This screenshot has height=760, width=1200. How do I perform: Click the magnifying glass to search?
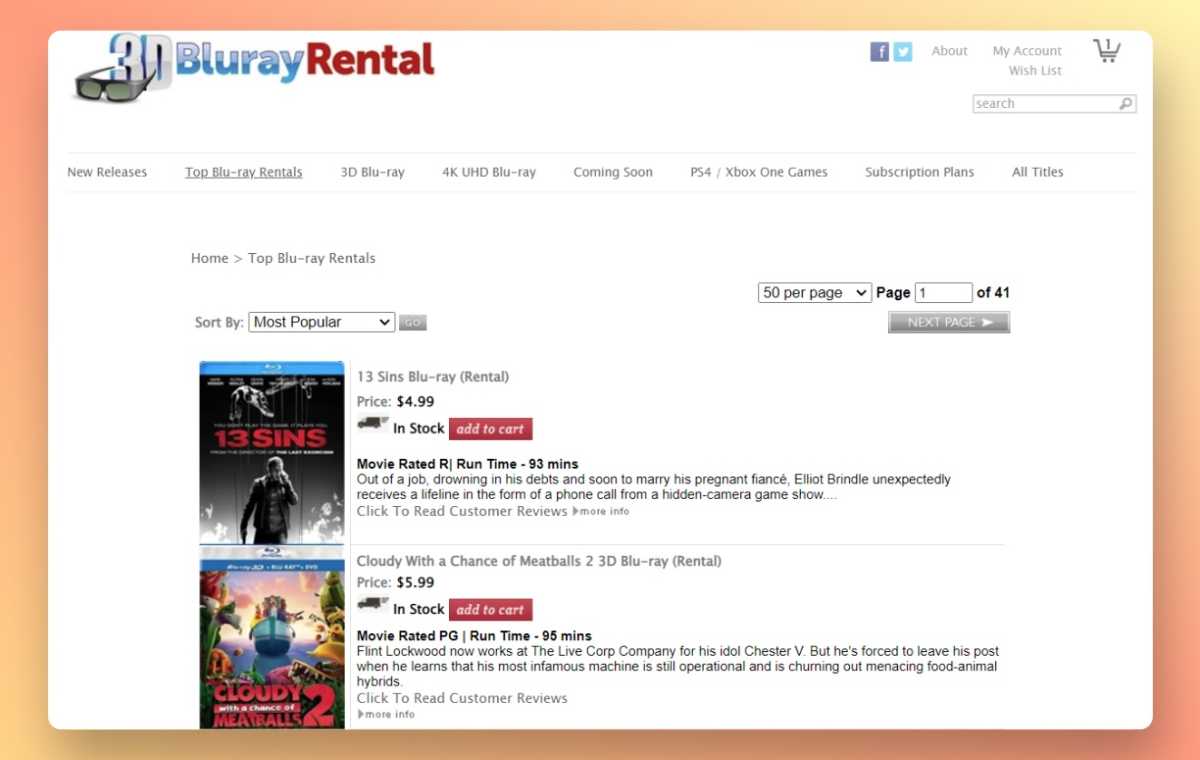pyautogui.click(x=1126, y=103)
